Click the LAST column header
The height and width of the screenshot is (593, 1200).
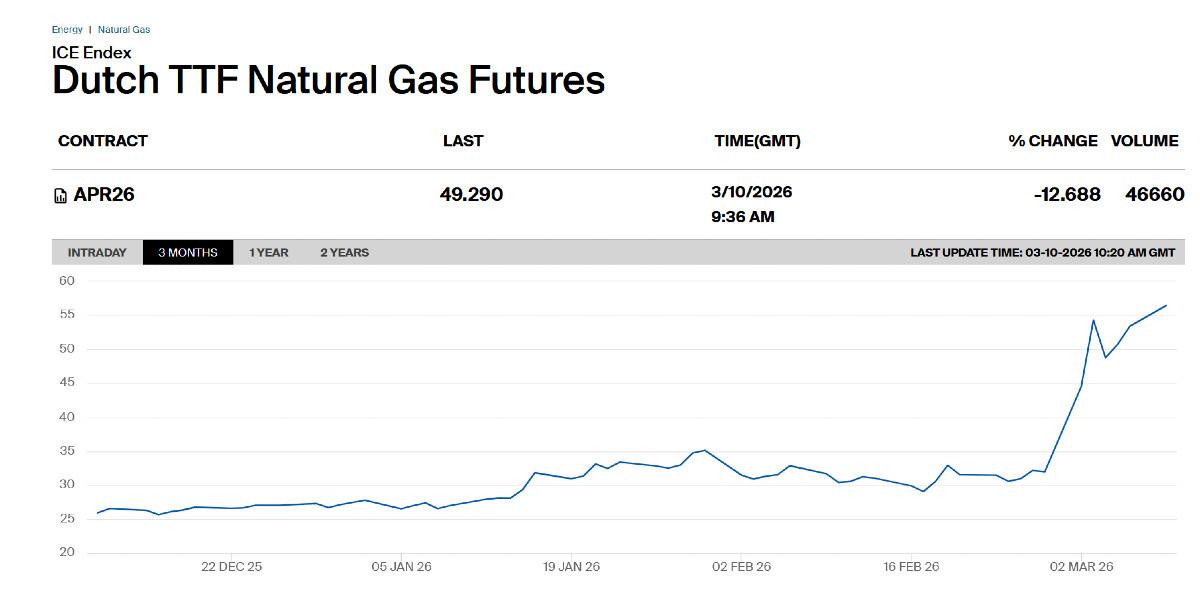[x=463, y=141]
